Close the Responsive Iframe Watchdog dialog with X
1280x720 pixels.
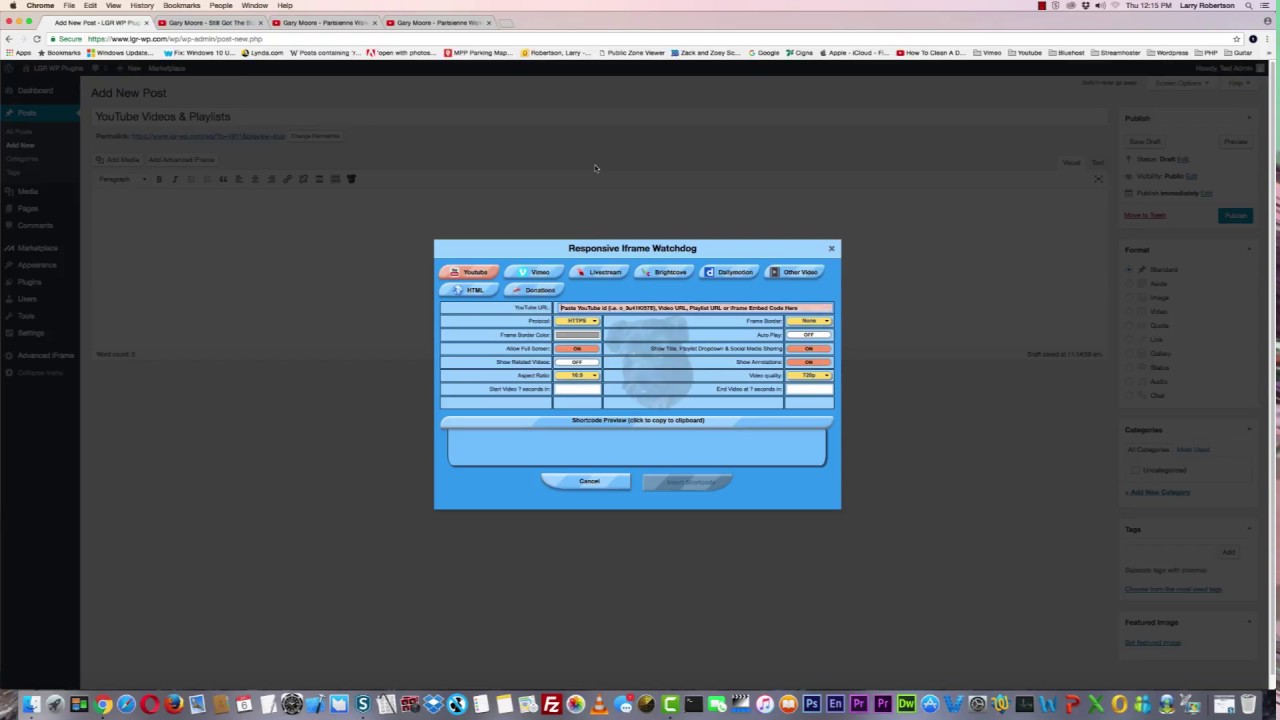pyautogui.click(x=831, y=248)
